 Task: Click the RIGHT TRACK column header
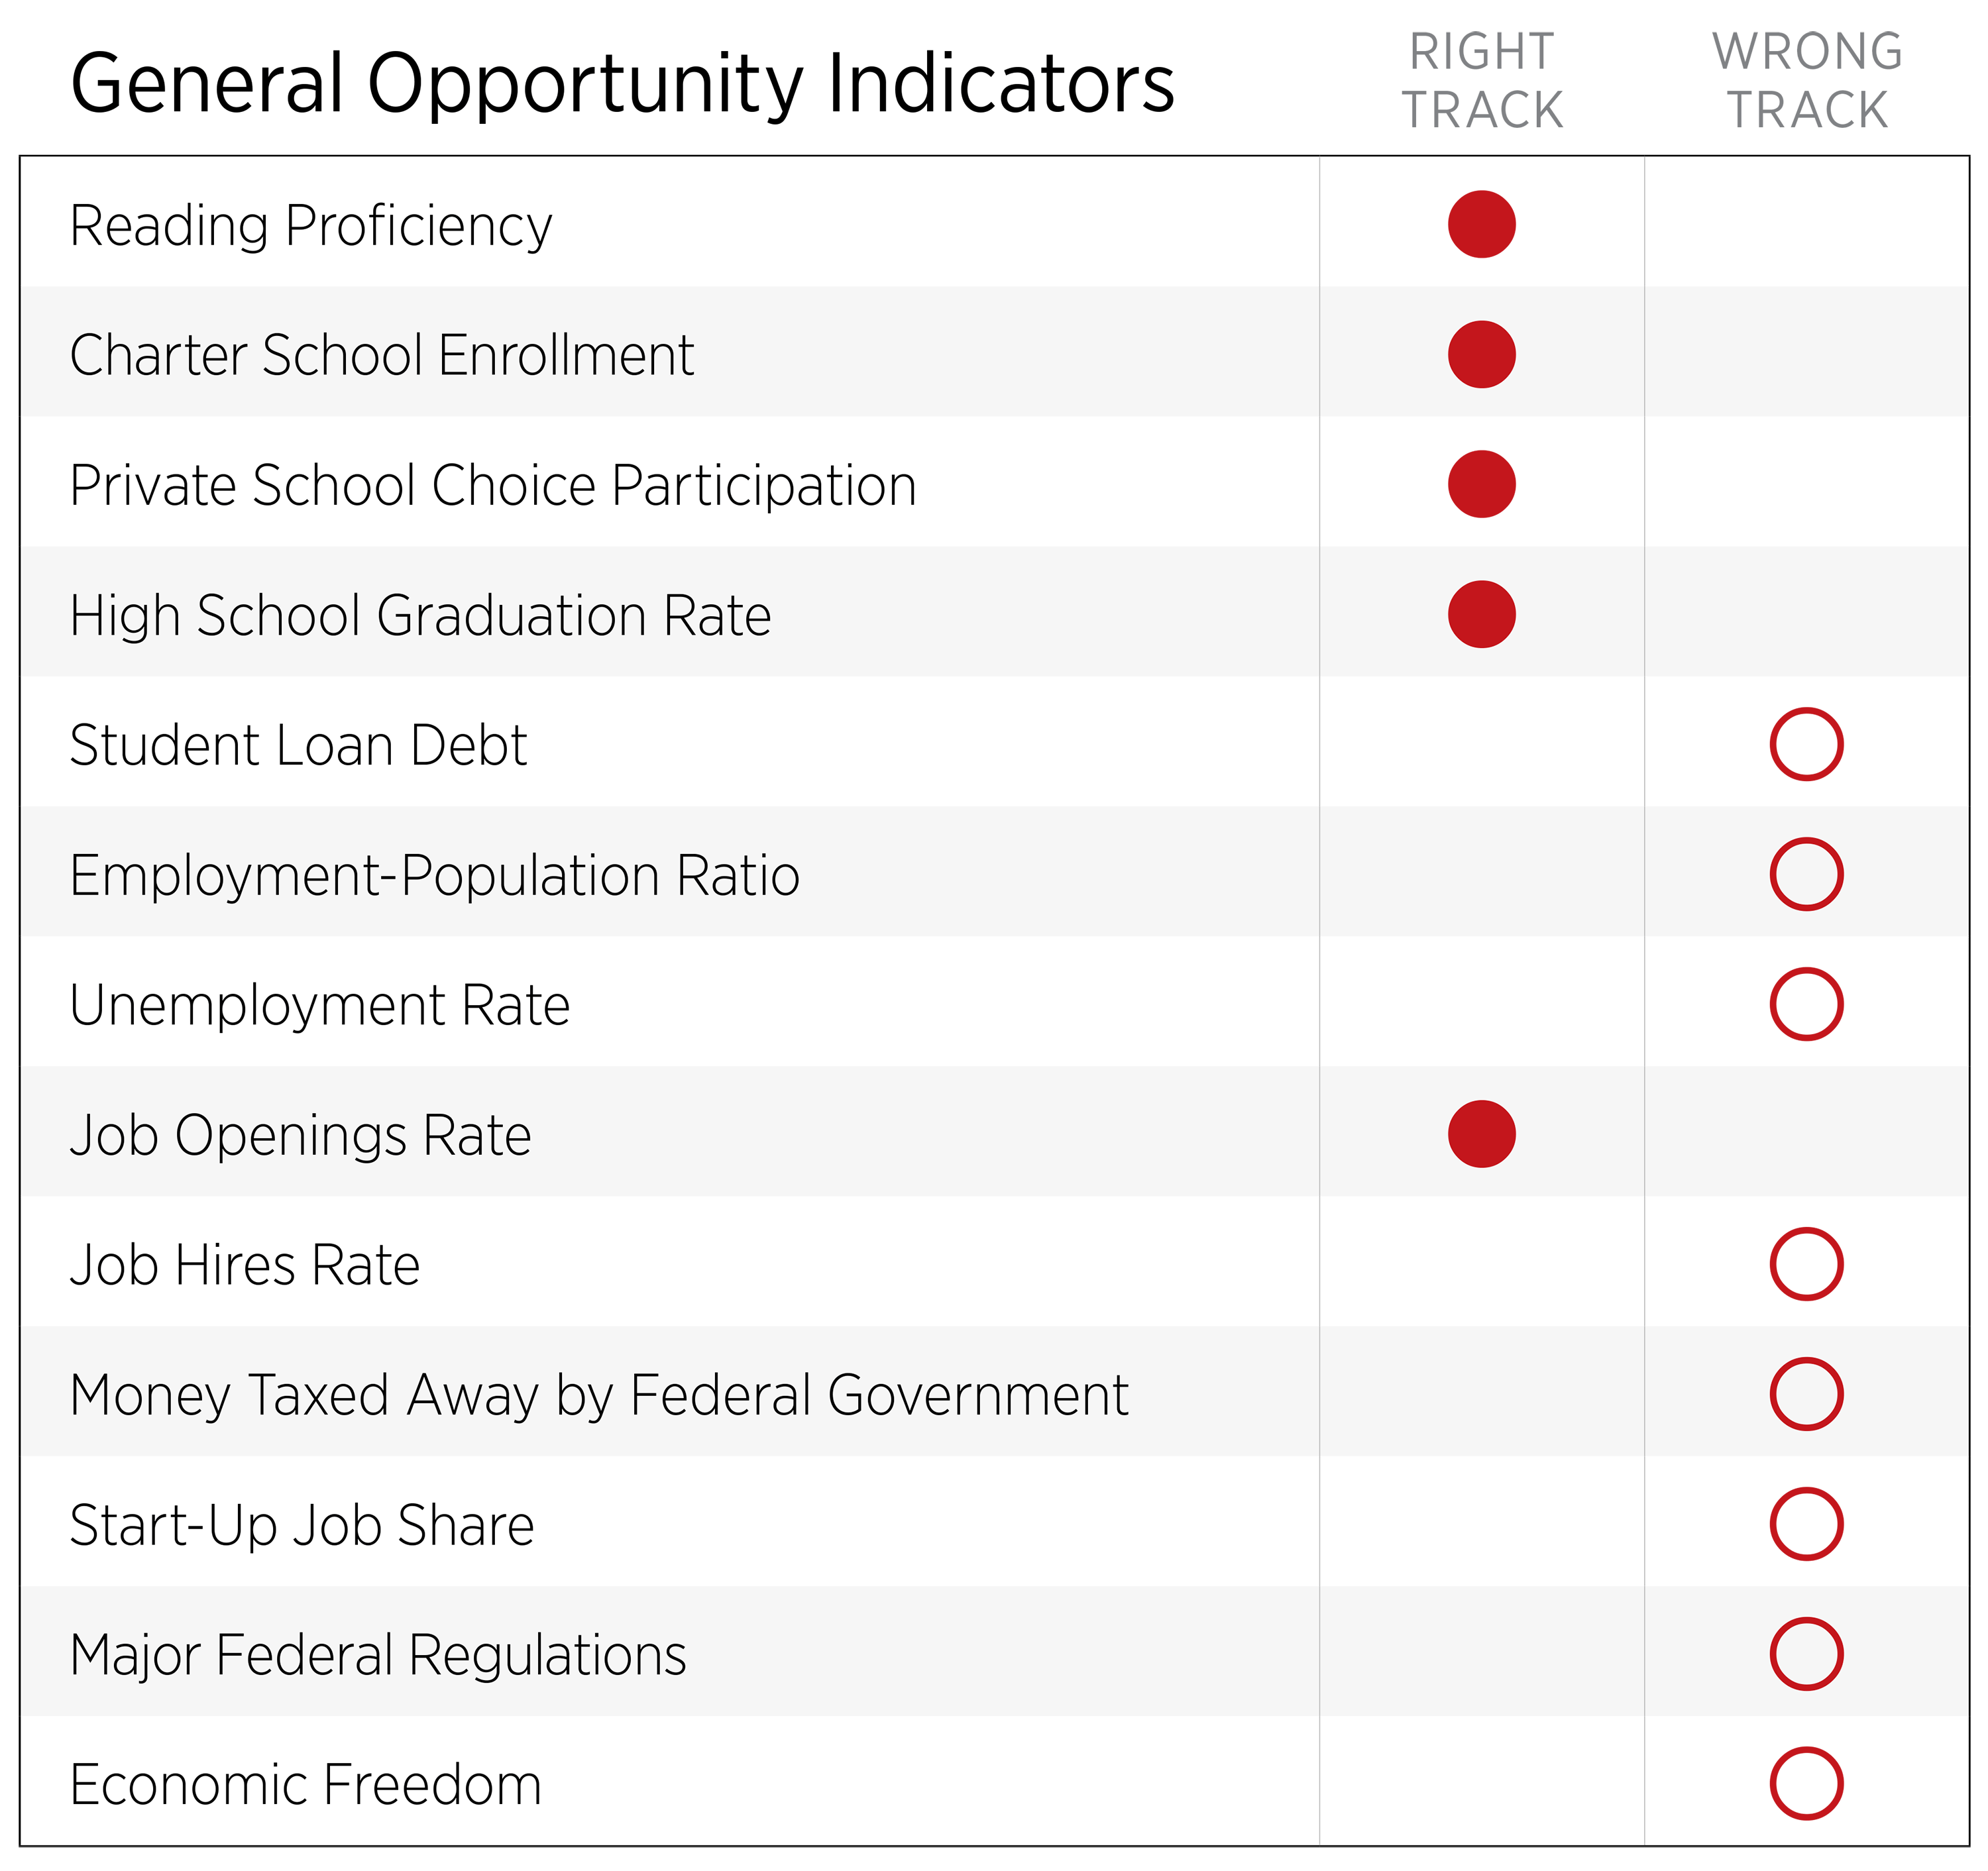[1482, 81]
